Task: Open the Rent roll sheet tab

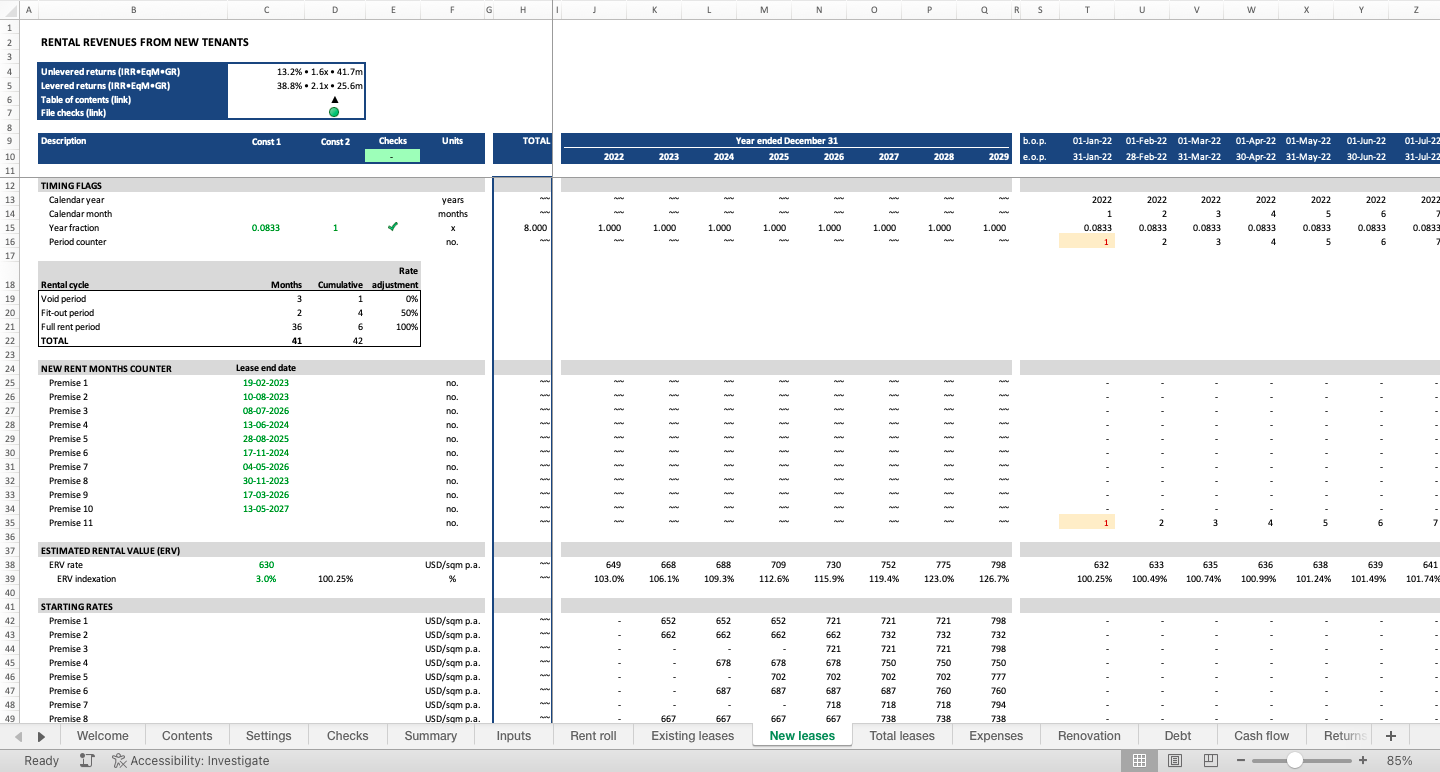Action: tap(593, 735)
